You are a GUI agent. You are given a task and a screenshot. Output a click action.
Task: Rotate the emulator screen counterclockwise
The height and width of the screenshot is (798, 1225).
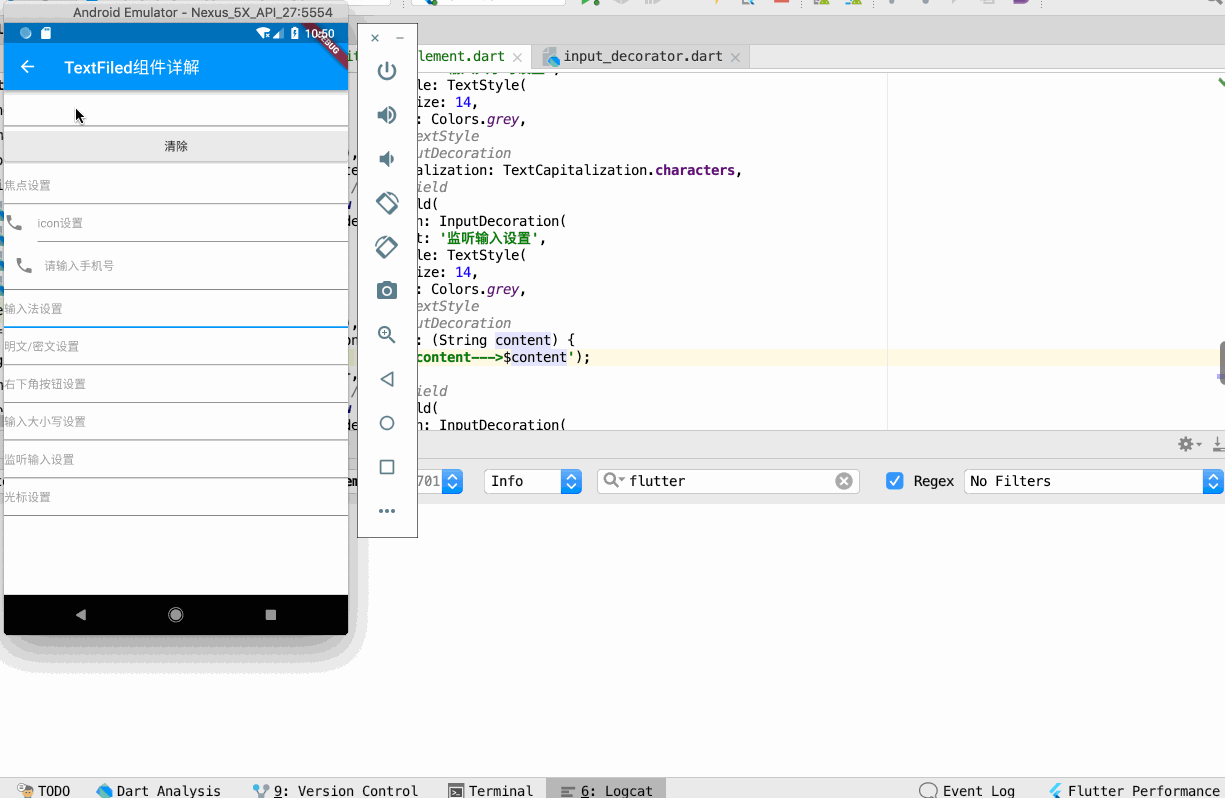[387, 202]
